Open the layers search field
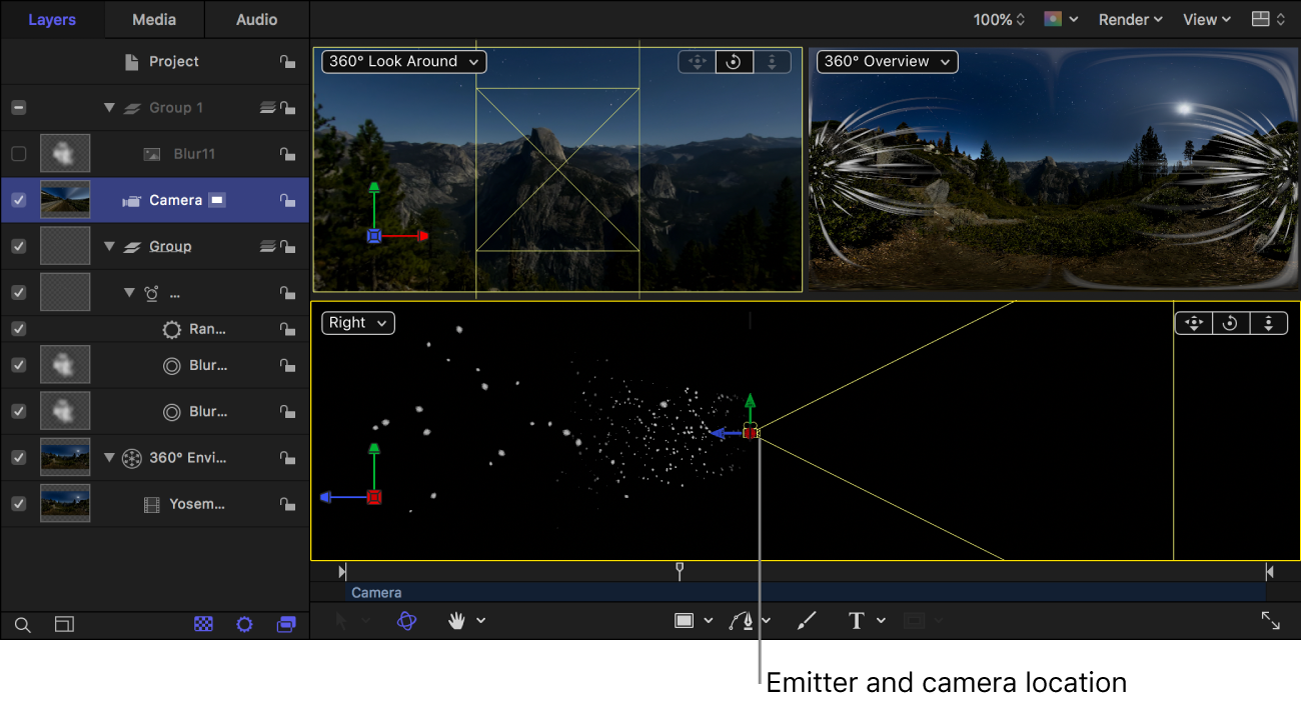The width and height of the screenshot is (1301, 705). tap(22, 624)
